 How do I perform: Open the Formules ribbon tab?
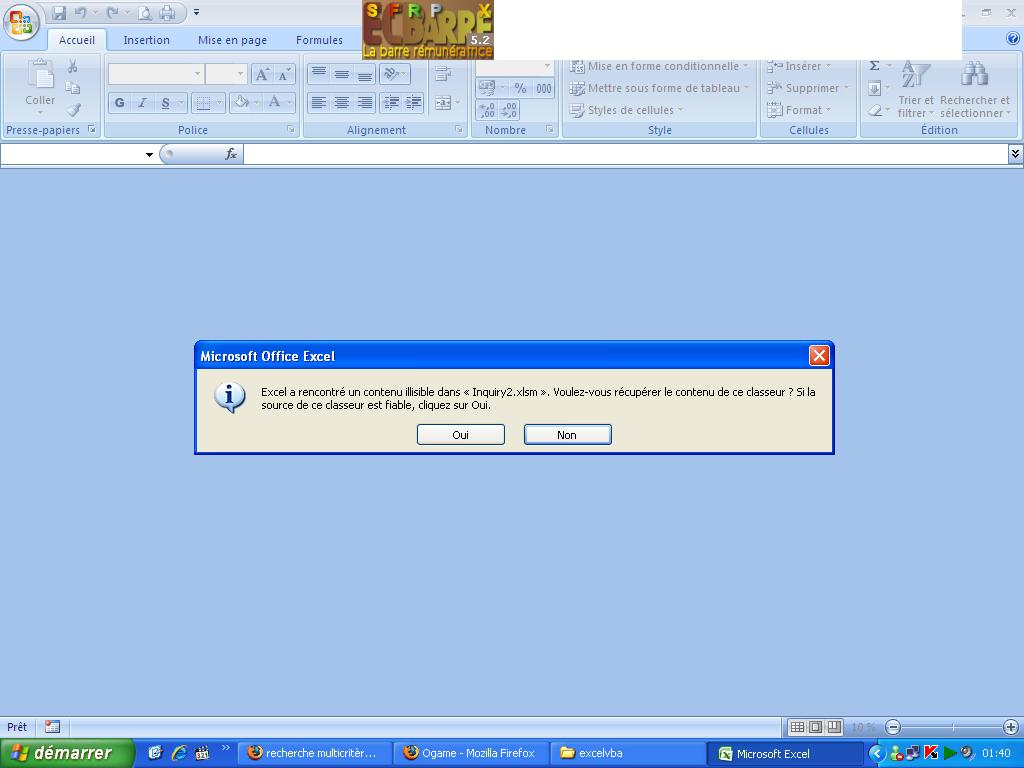(x=319, y=40)
